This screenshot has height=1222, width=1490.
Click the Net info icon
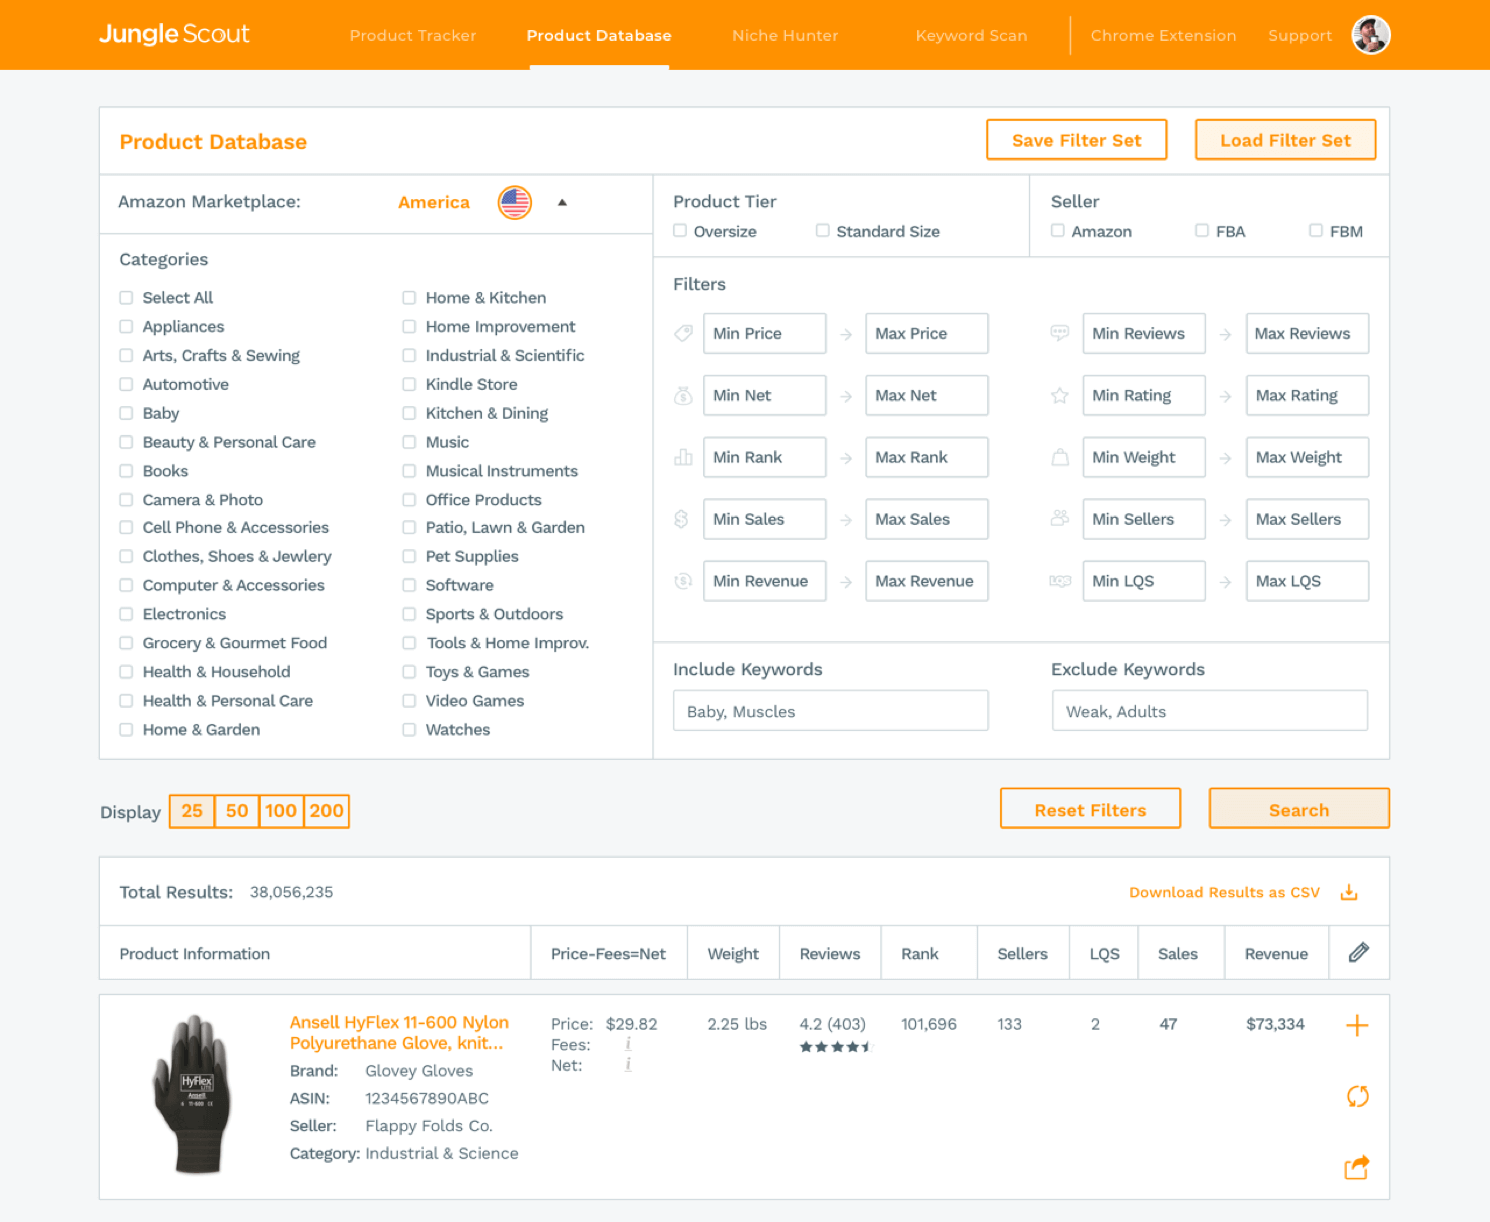coord(628,1065)
